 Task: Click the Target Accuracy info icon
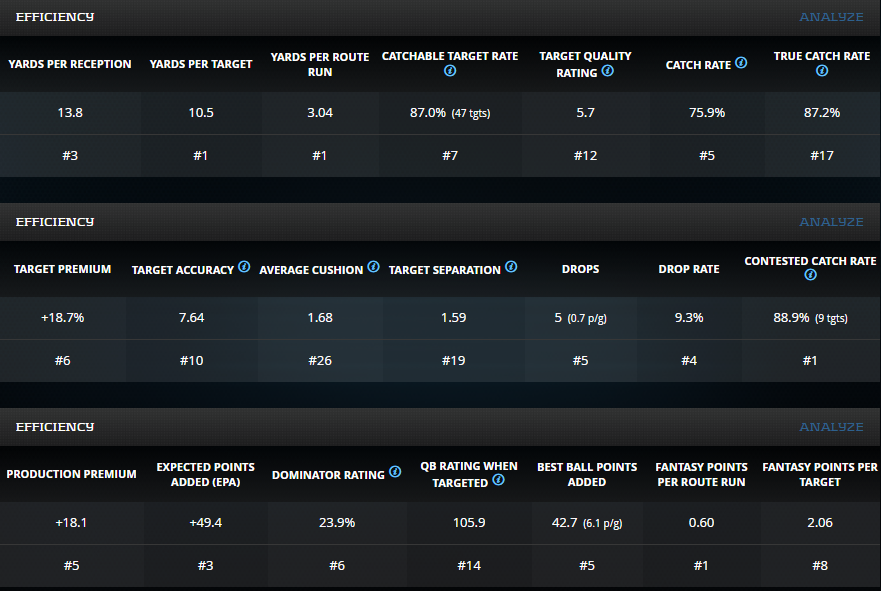244,267
